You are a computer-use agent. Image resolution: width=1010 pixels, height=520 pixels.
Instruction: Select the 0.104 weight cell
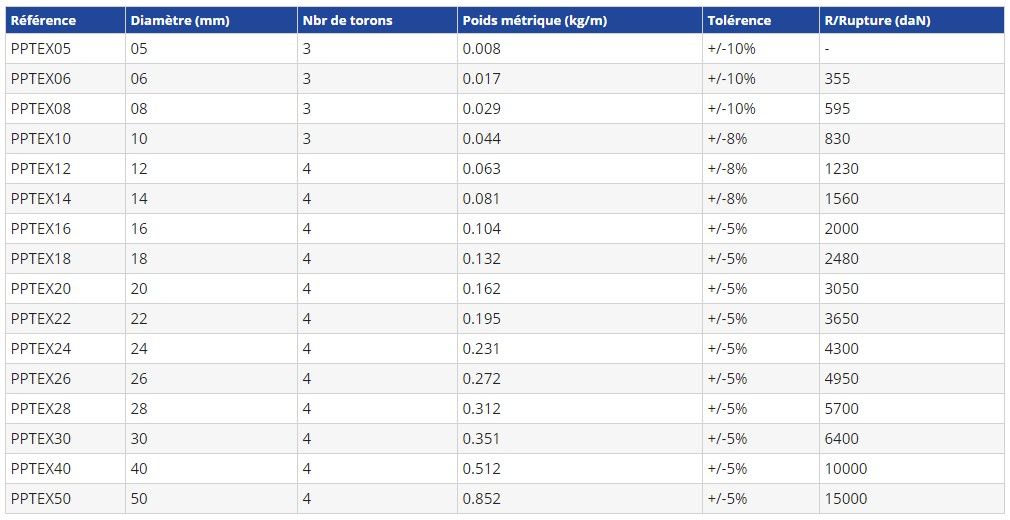point(482,228)
